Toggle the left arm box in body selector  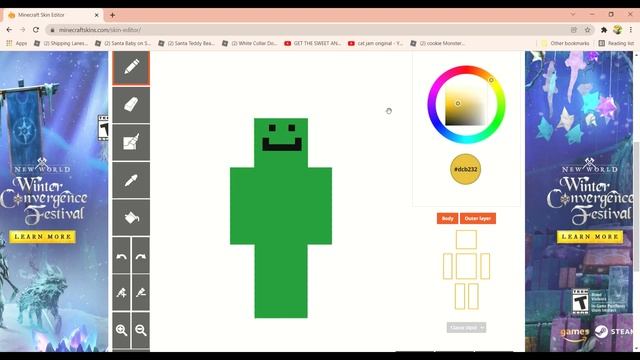click(x=448, y=266)
